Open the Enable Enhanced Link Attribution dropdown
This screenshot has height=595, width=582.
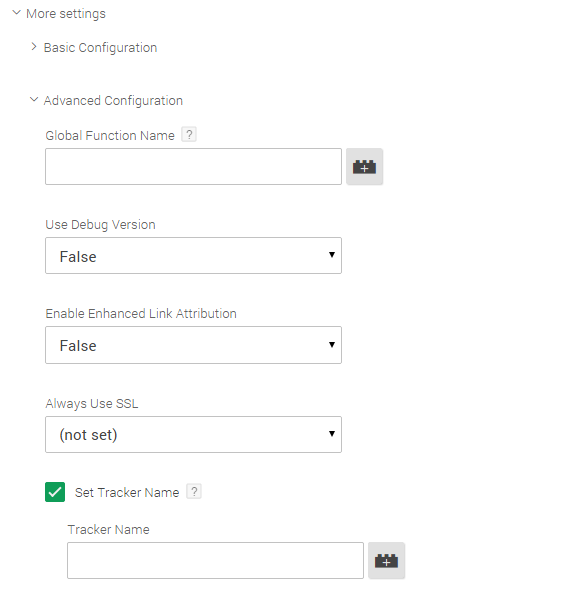[193, 345]
